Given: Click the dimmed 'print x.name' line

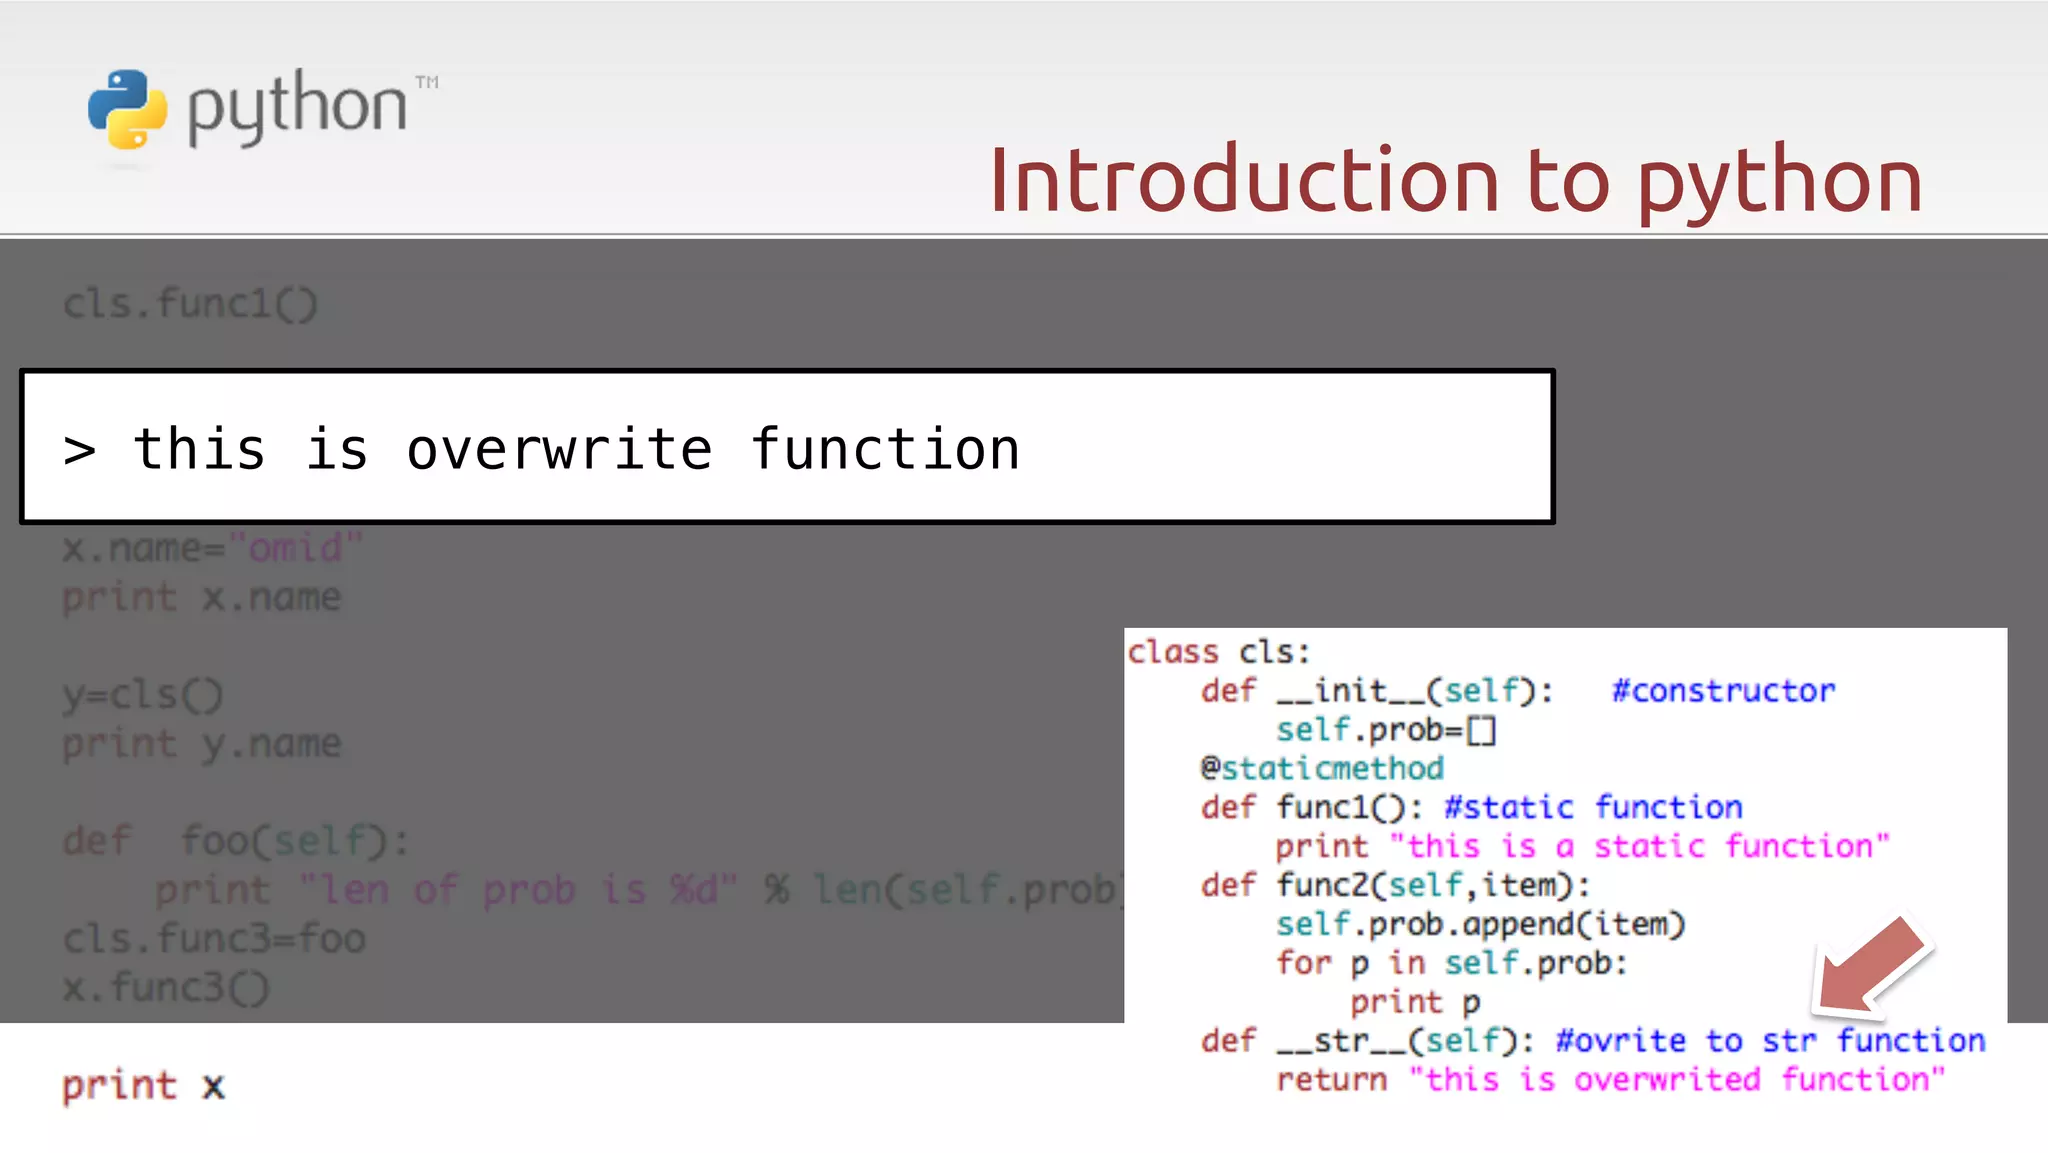Looking at the screenshot, I should tap(201, 598).
